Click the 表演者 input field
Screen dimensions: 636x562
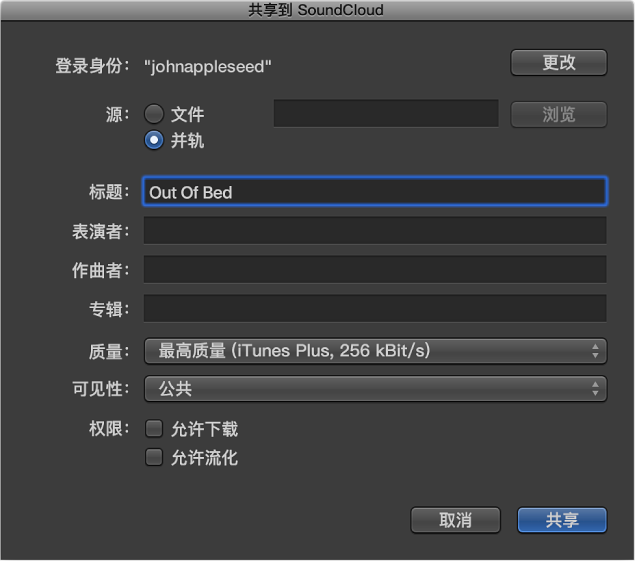(x=375, y=230)
